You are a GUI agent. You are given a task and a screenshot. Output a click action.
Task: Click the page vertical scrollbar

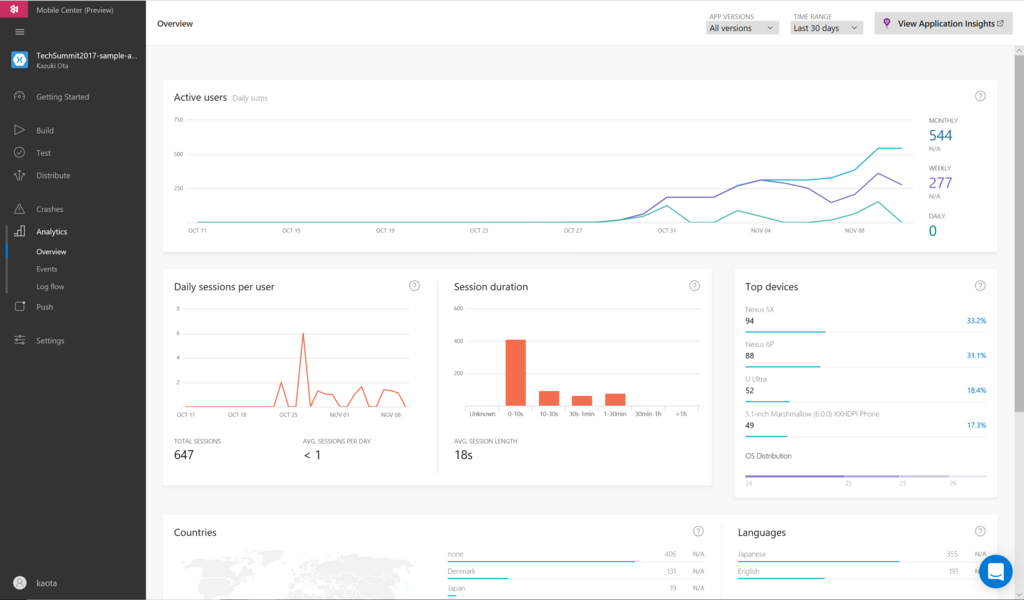pyautogui.click(x=1019, y=234)
